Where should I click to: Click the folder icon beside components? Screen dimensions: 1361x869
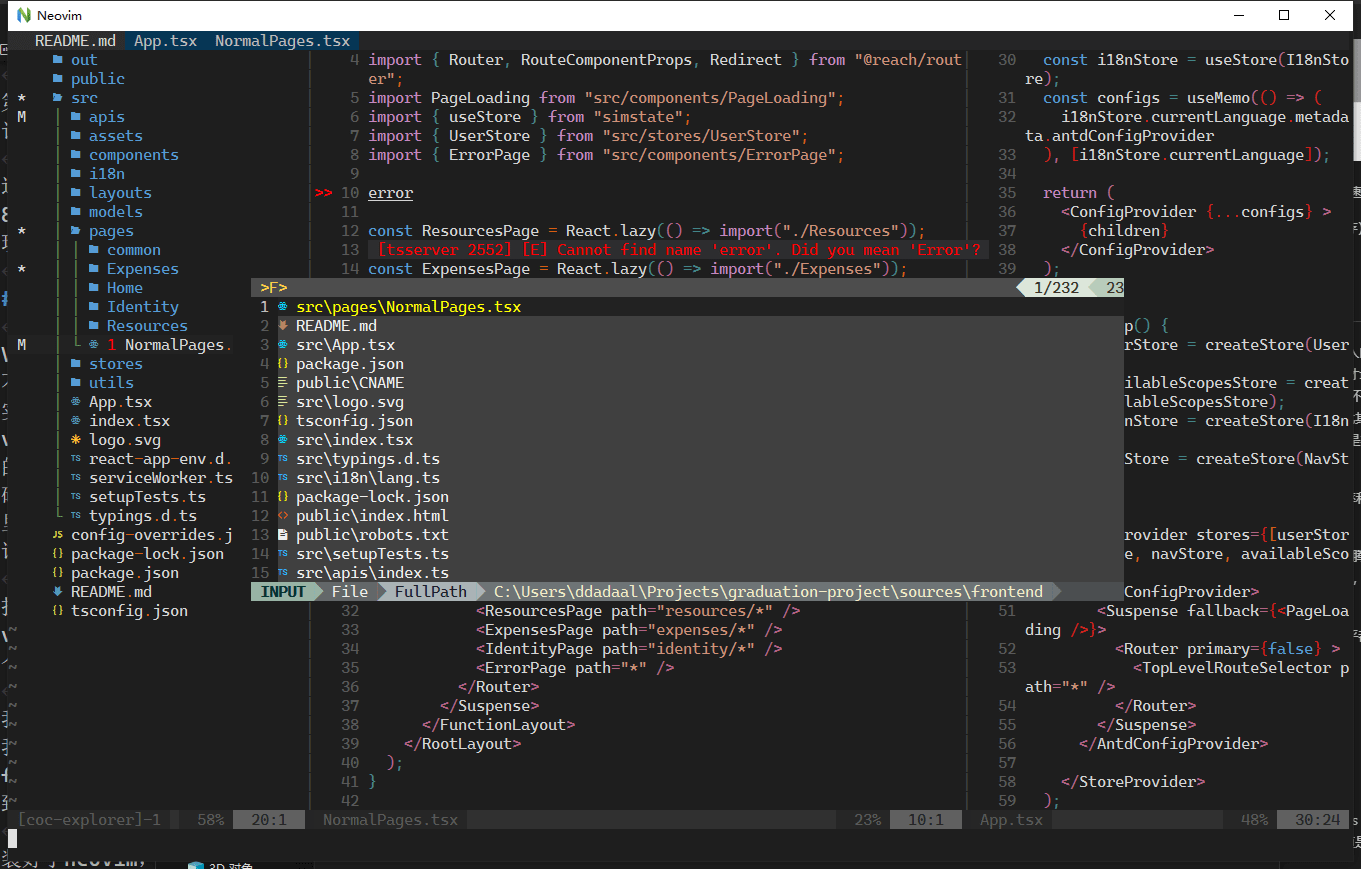(76, 155)
